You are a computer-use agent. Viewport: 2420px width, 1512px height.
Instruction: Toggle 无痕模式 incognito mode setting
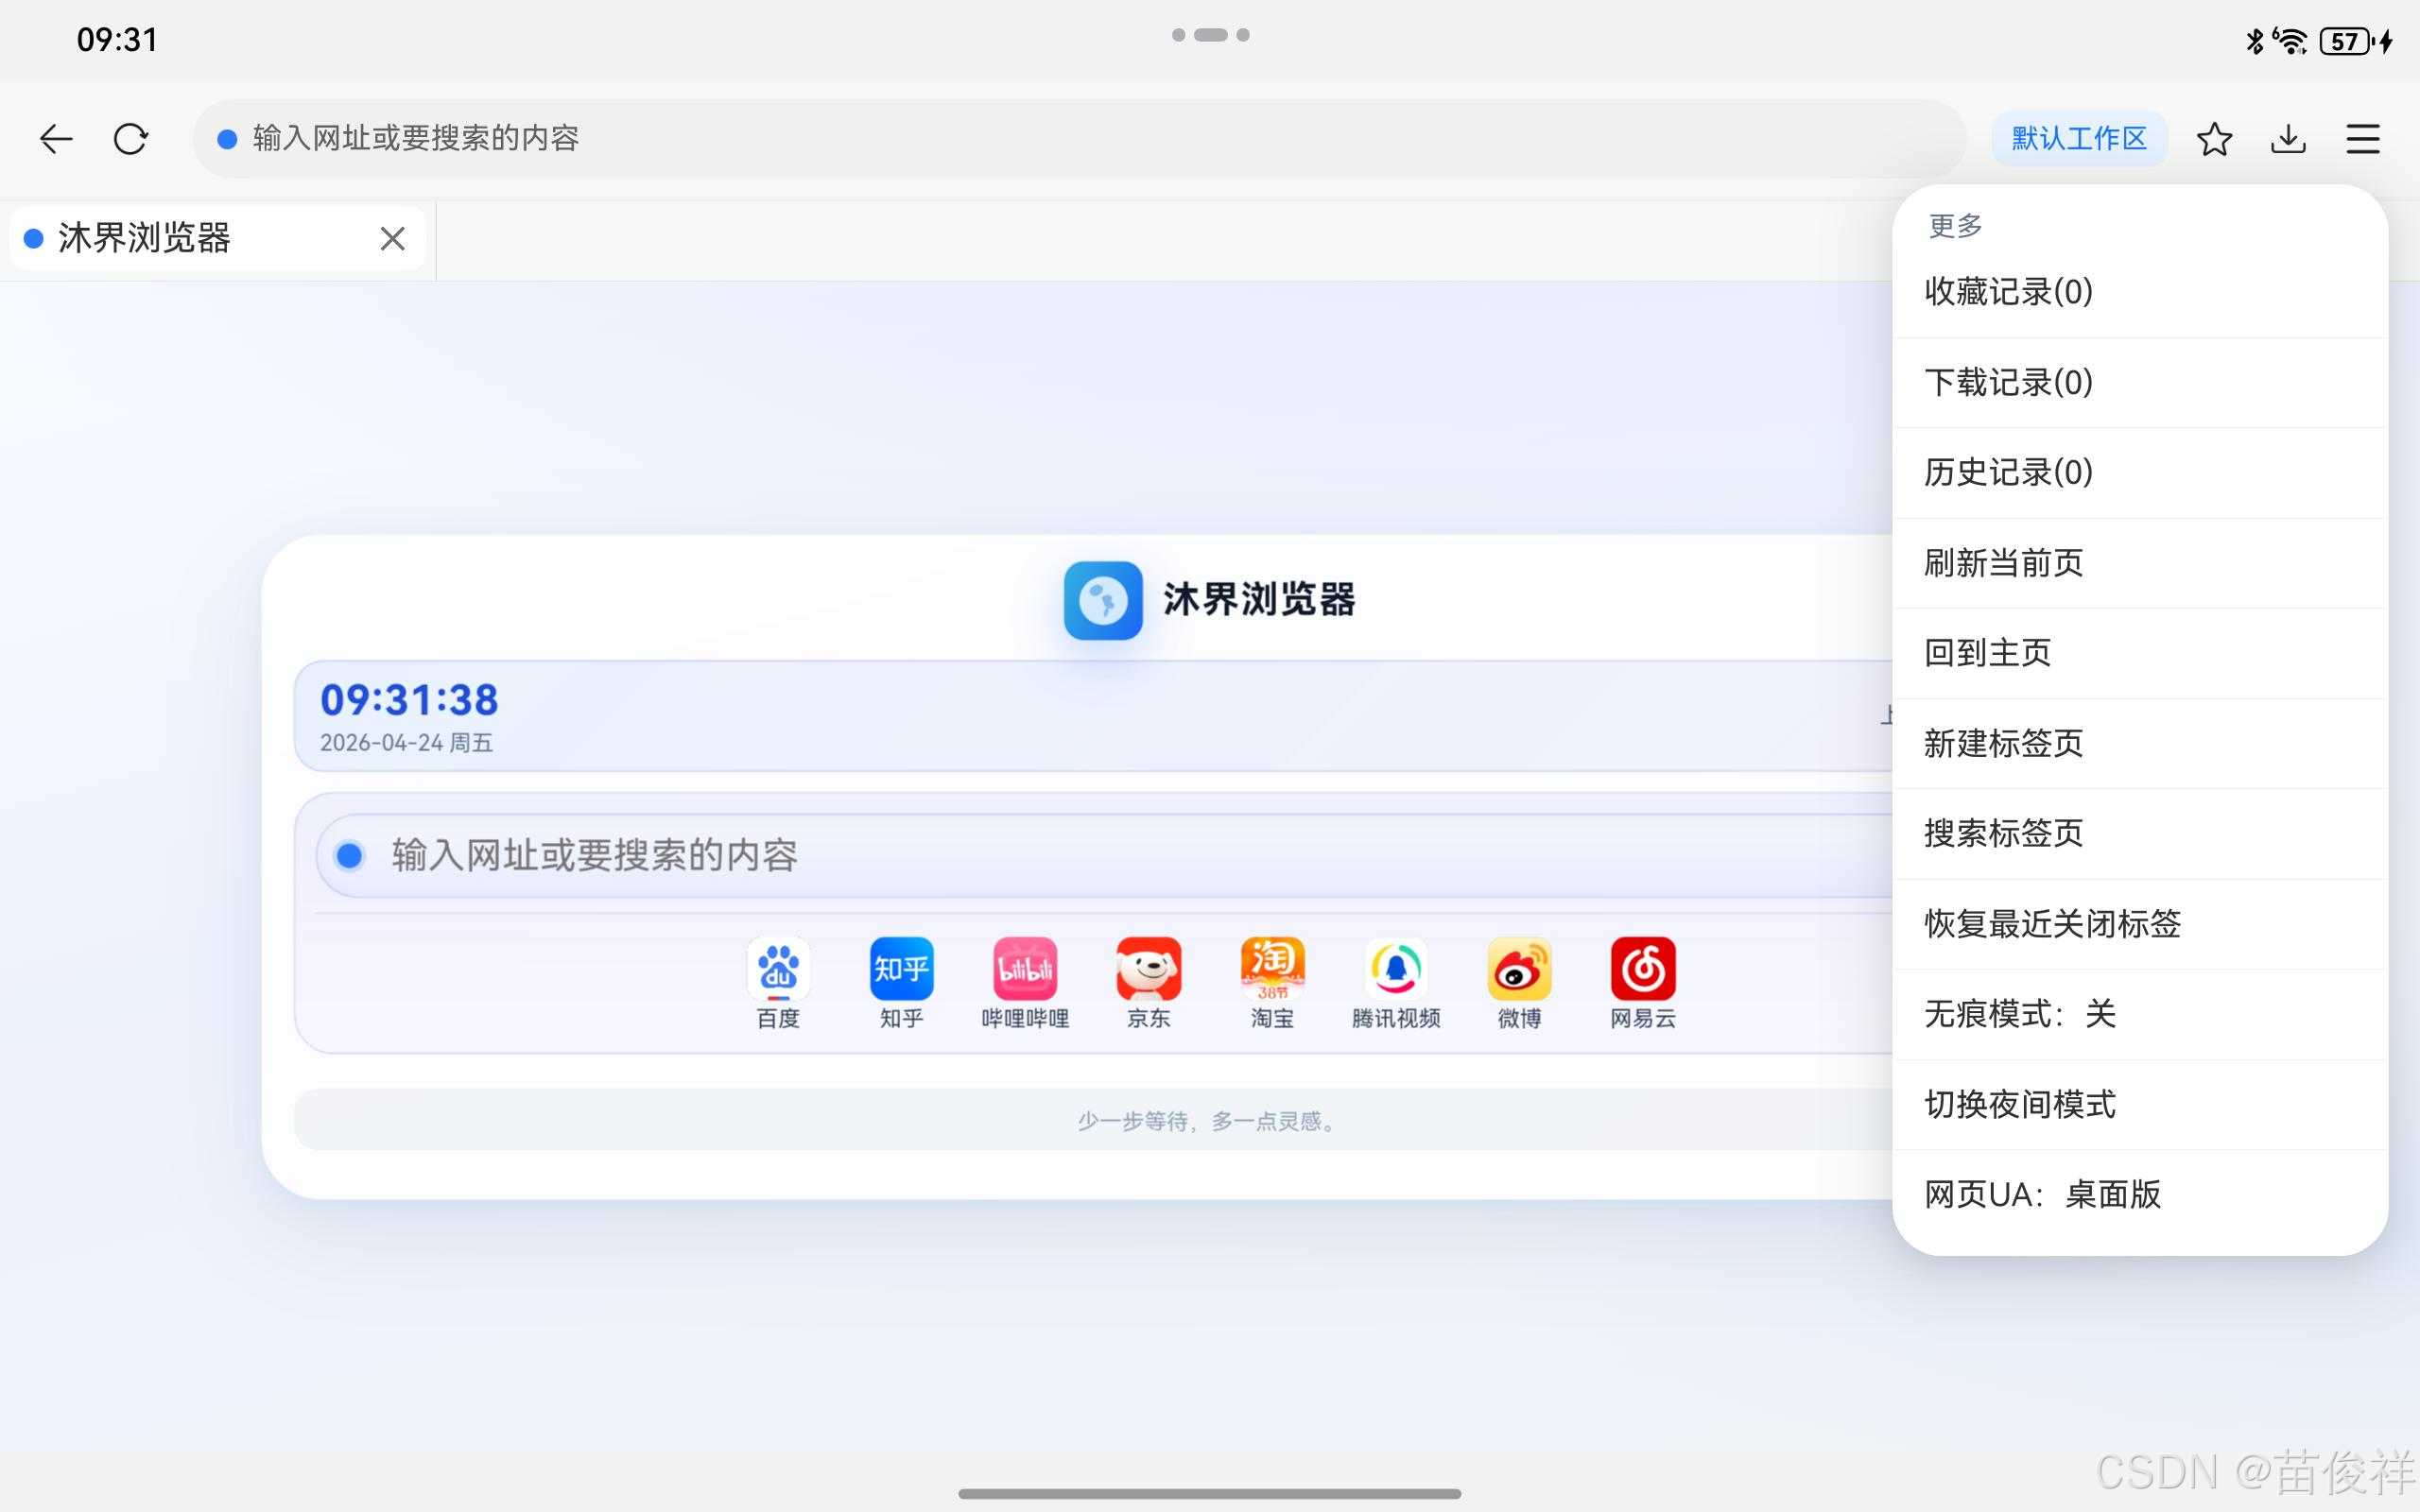click(x=2020, y=1014)
